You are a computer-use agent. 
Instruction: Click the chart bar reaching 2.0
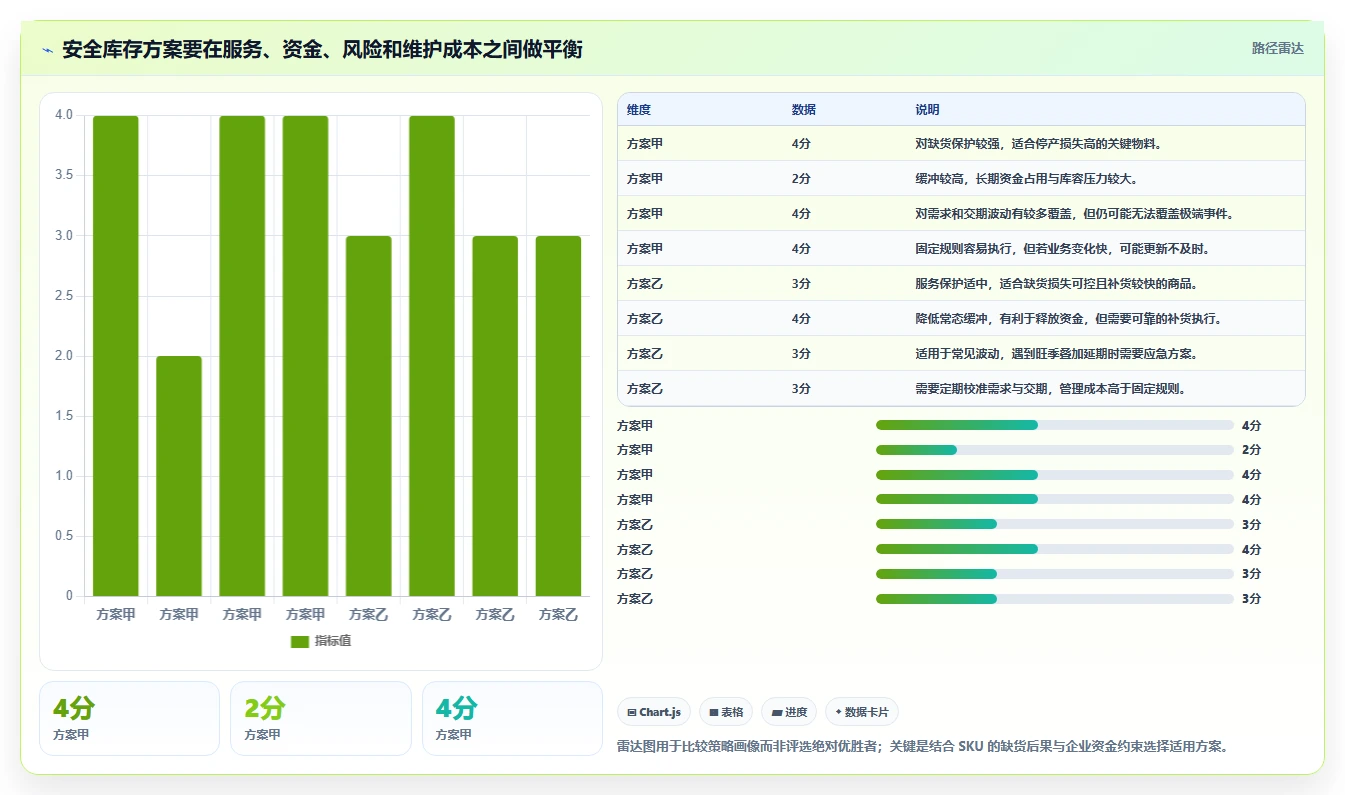(x=179, y=476)
